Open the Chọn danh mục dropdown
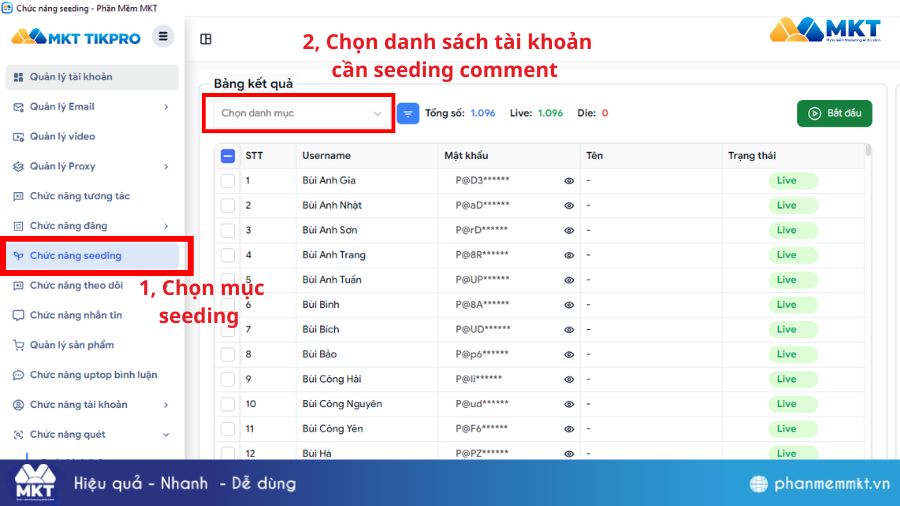The width and height of the screenshot is (900, 506). click(x=299, y=114)
